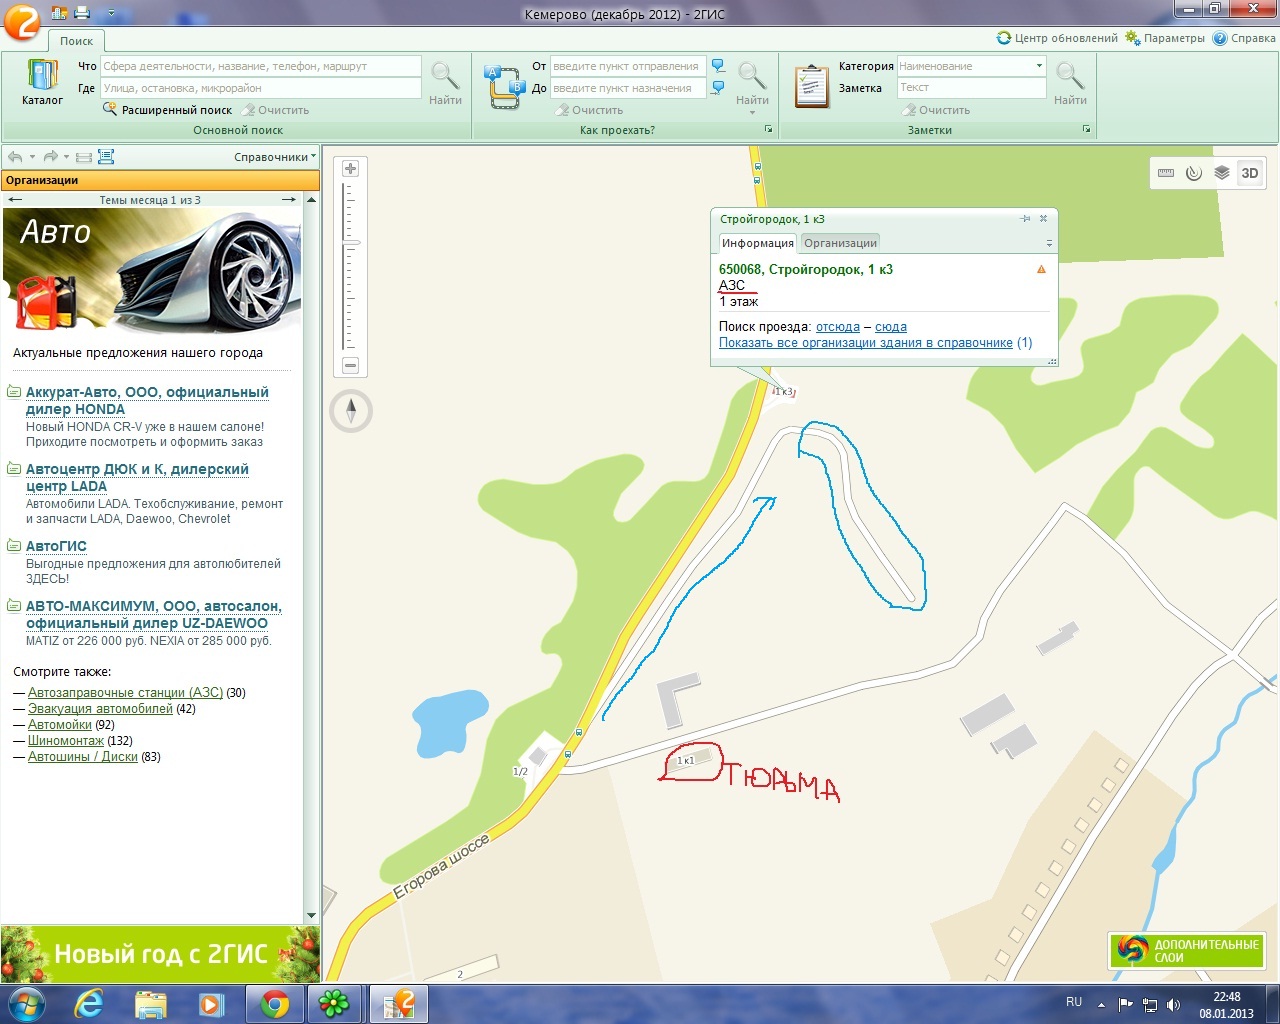Click the От departure field

(628, 66)
